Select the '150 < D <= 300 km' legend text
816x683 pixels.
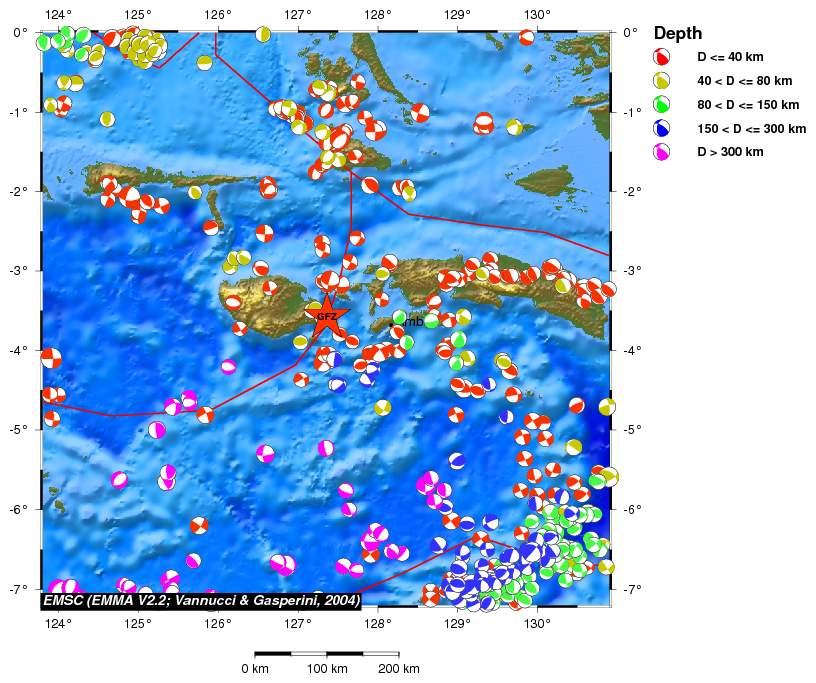coord(751,129)
